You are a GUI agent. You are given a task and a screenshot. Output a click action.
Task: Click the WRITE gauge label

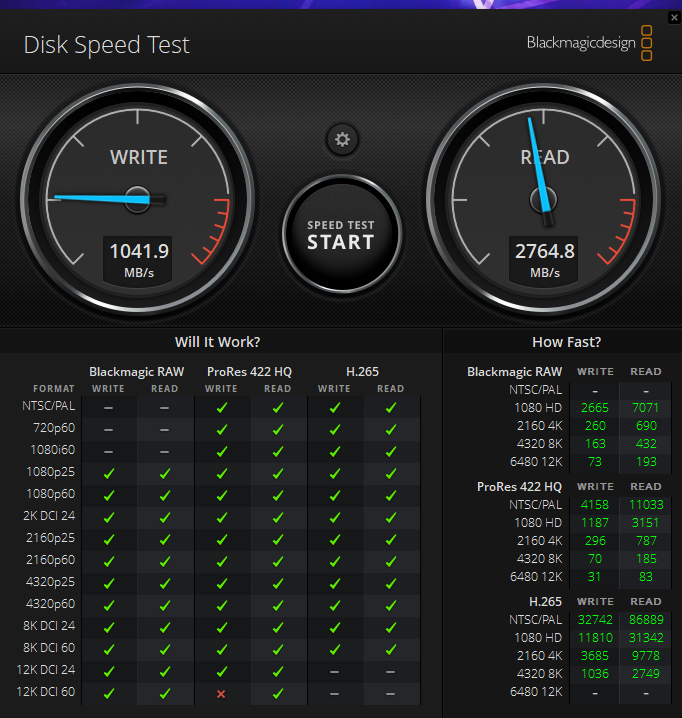point(139,158)
